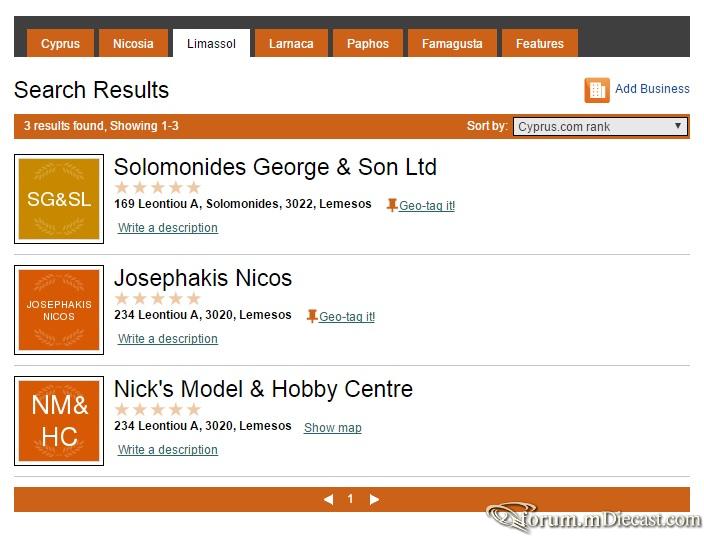
Task: Show map for Nick's Model & Hobby Centre
Action: 333,427
